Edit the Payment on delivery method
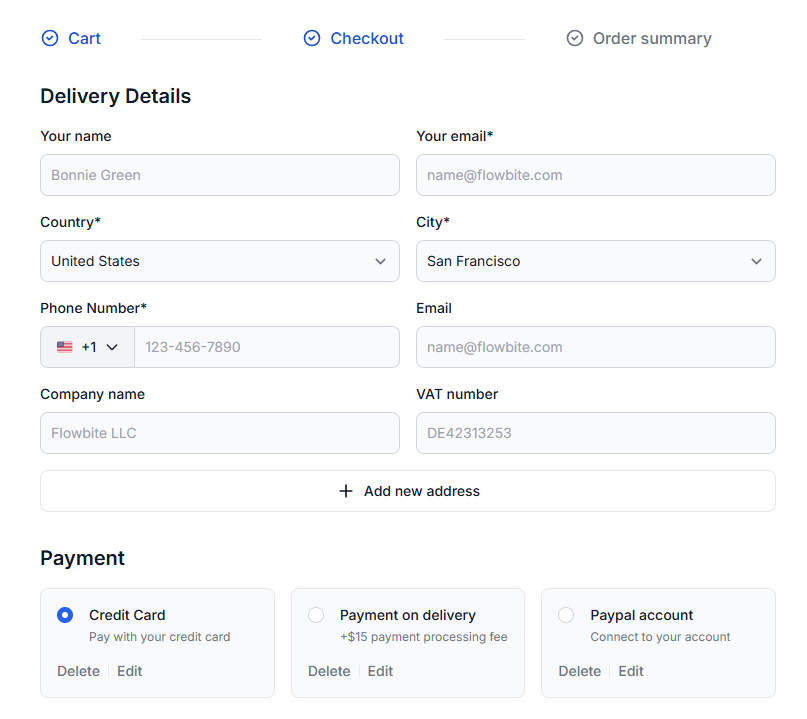 [x=380, y=671]
